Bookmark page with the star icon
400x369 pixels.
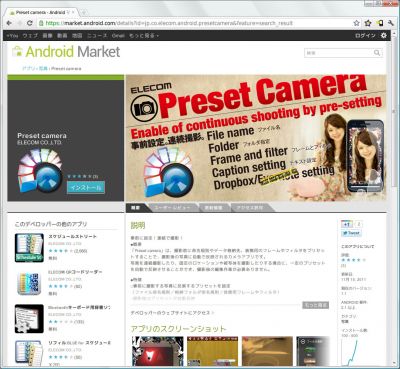(357, 23)
